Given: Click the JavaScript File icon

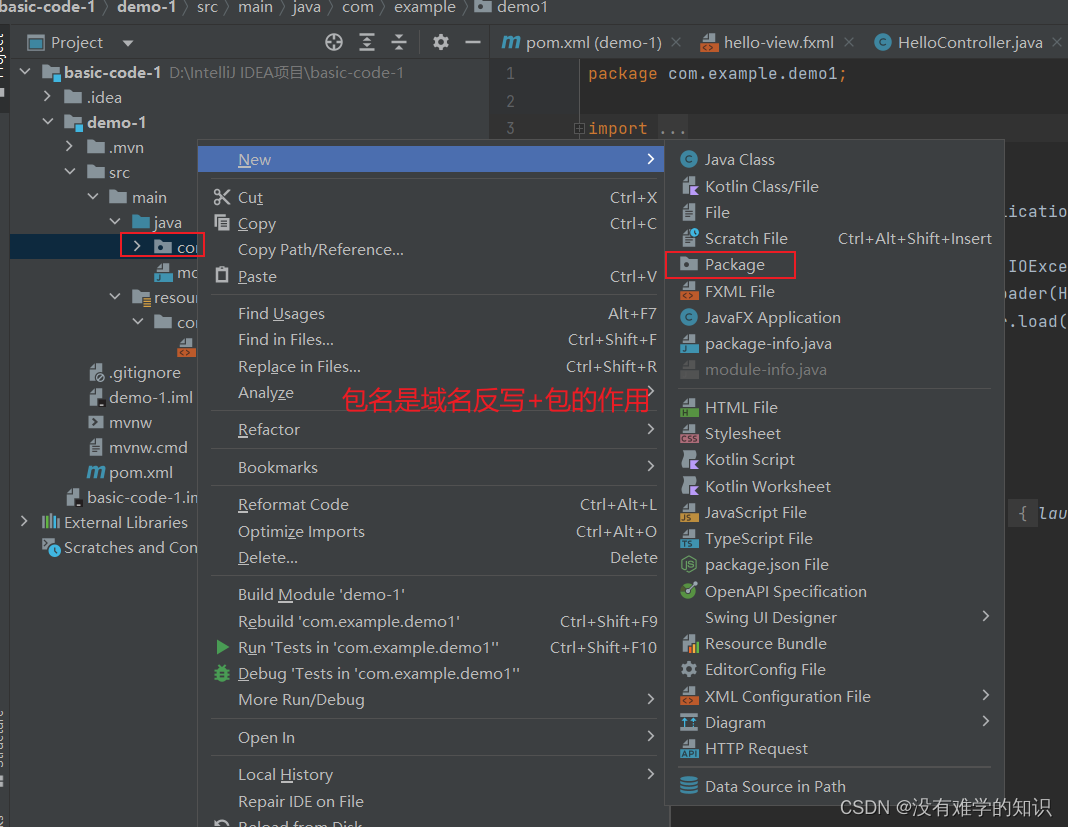Looking at the screenshot, I should (x=689, y=512).
